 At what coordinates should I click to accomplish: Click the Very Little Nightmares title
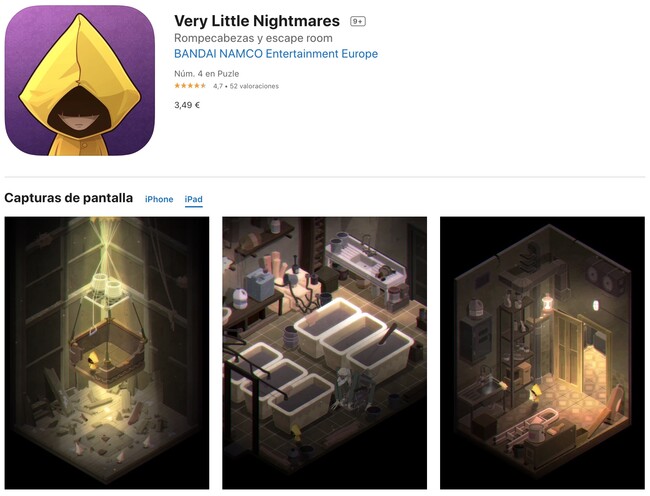coord(257,21)
